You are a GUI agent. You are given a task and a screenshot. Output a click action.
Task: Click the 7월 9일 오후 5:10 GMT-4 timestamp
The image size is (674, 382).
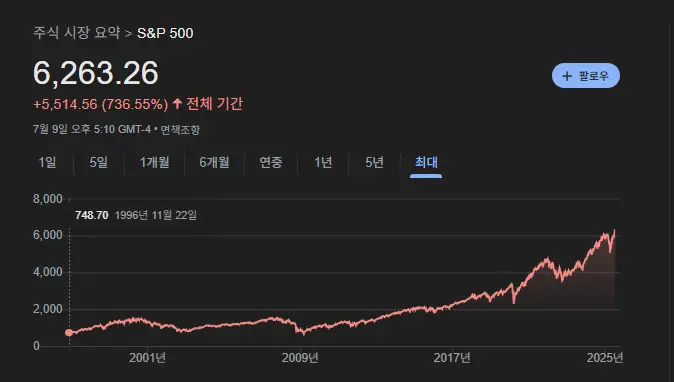[x=92, y=129]
